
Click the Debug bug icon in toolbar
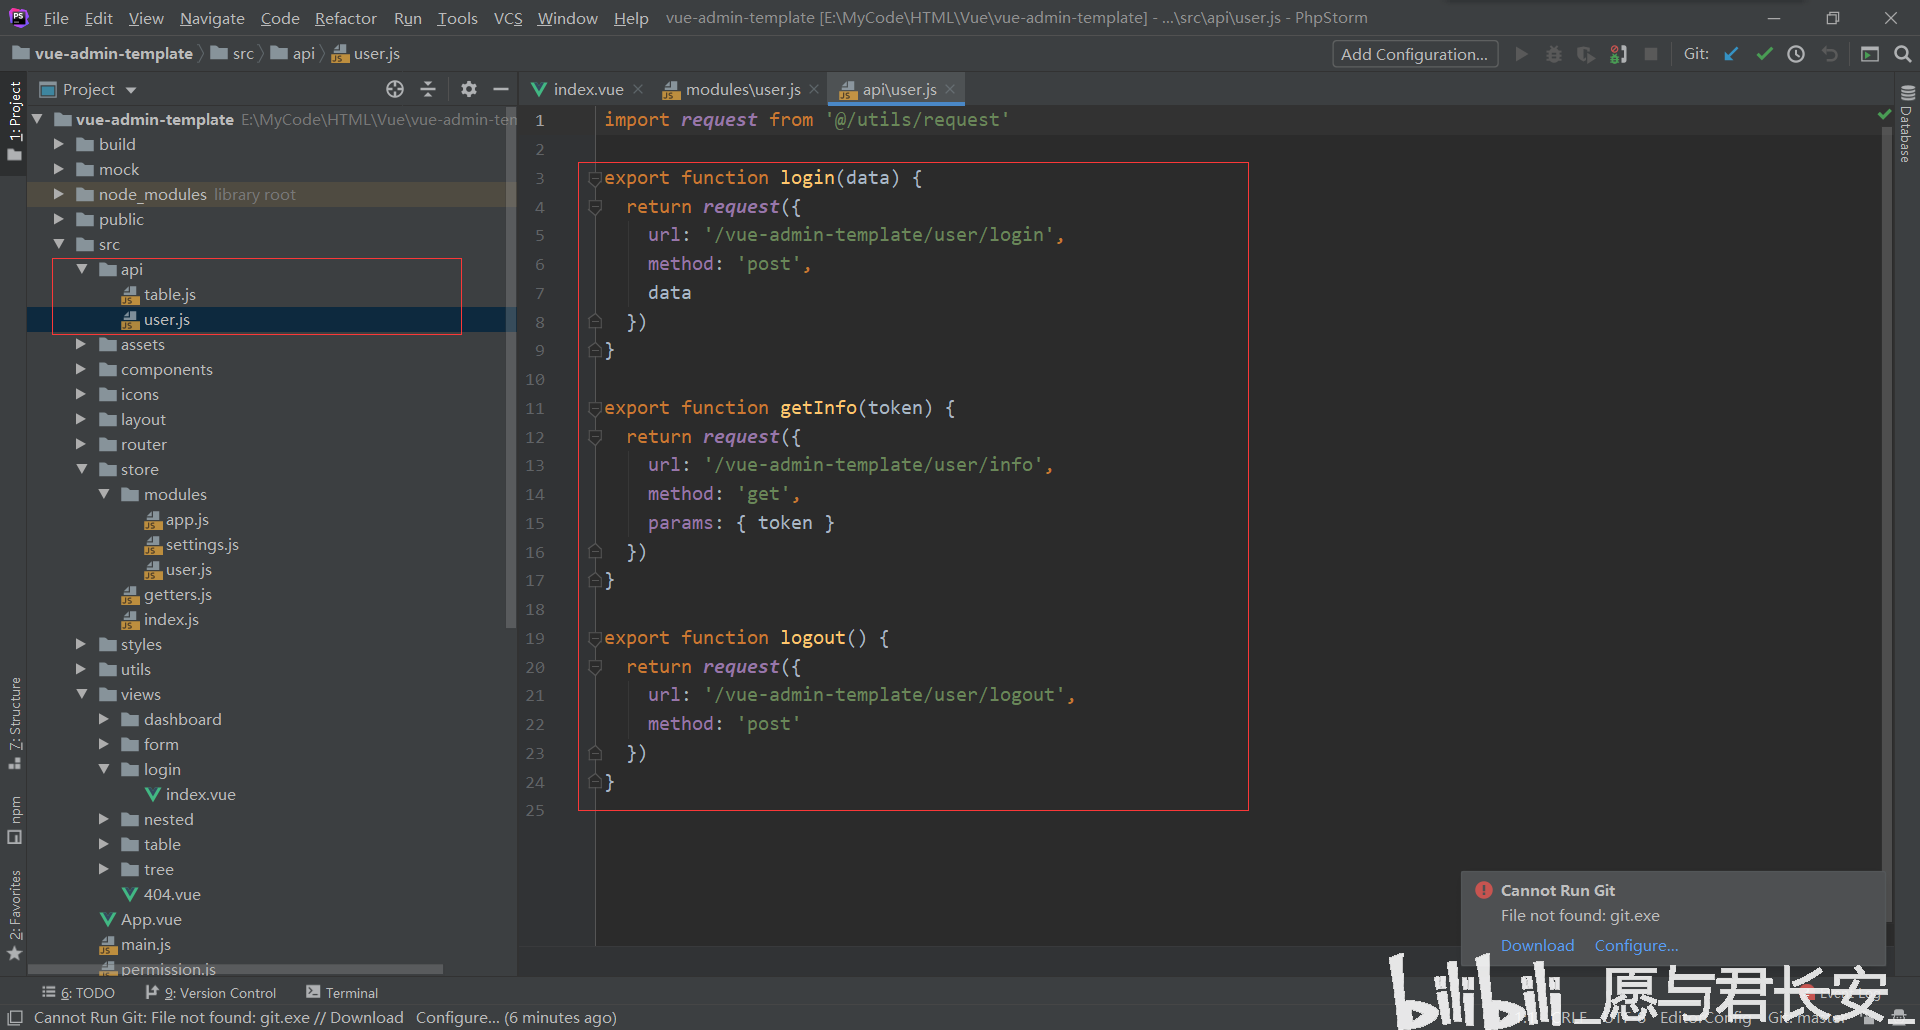(1553, 54)
